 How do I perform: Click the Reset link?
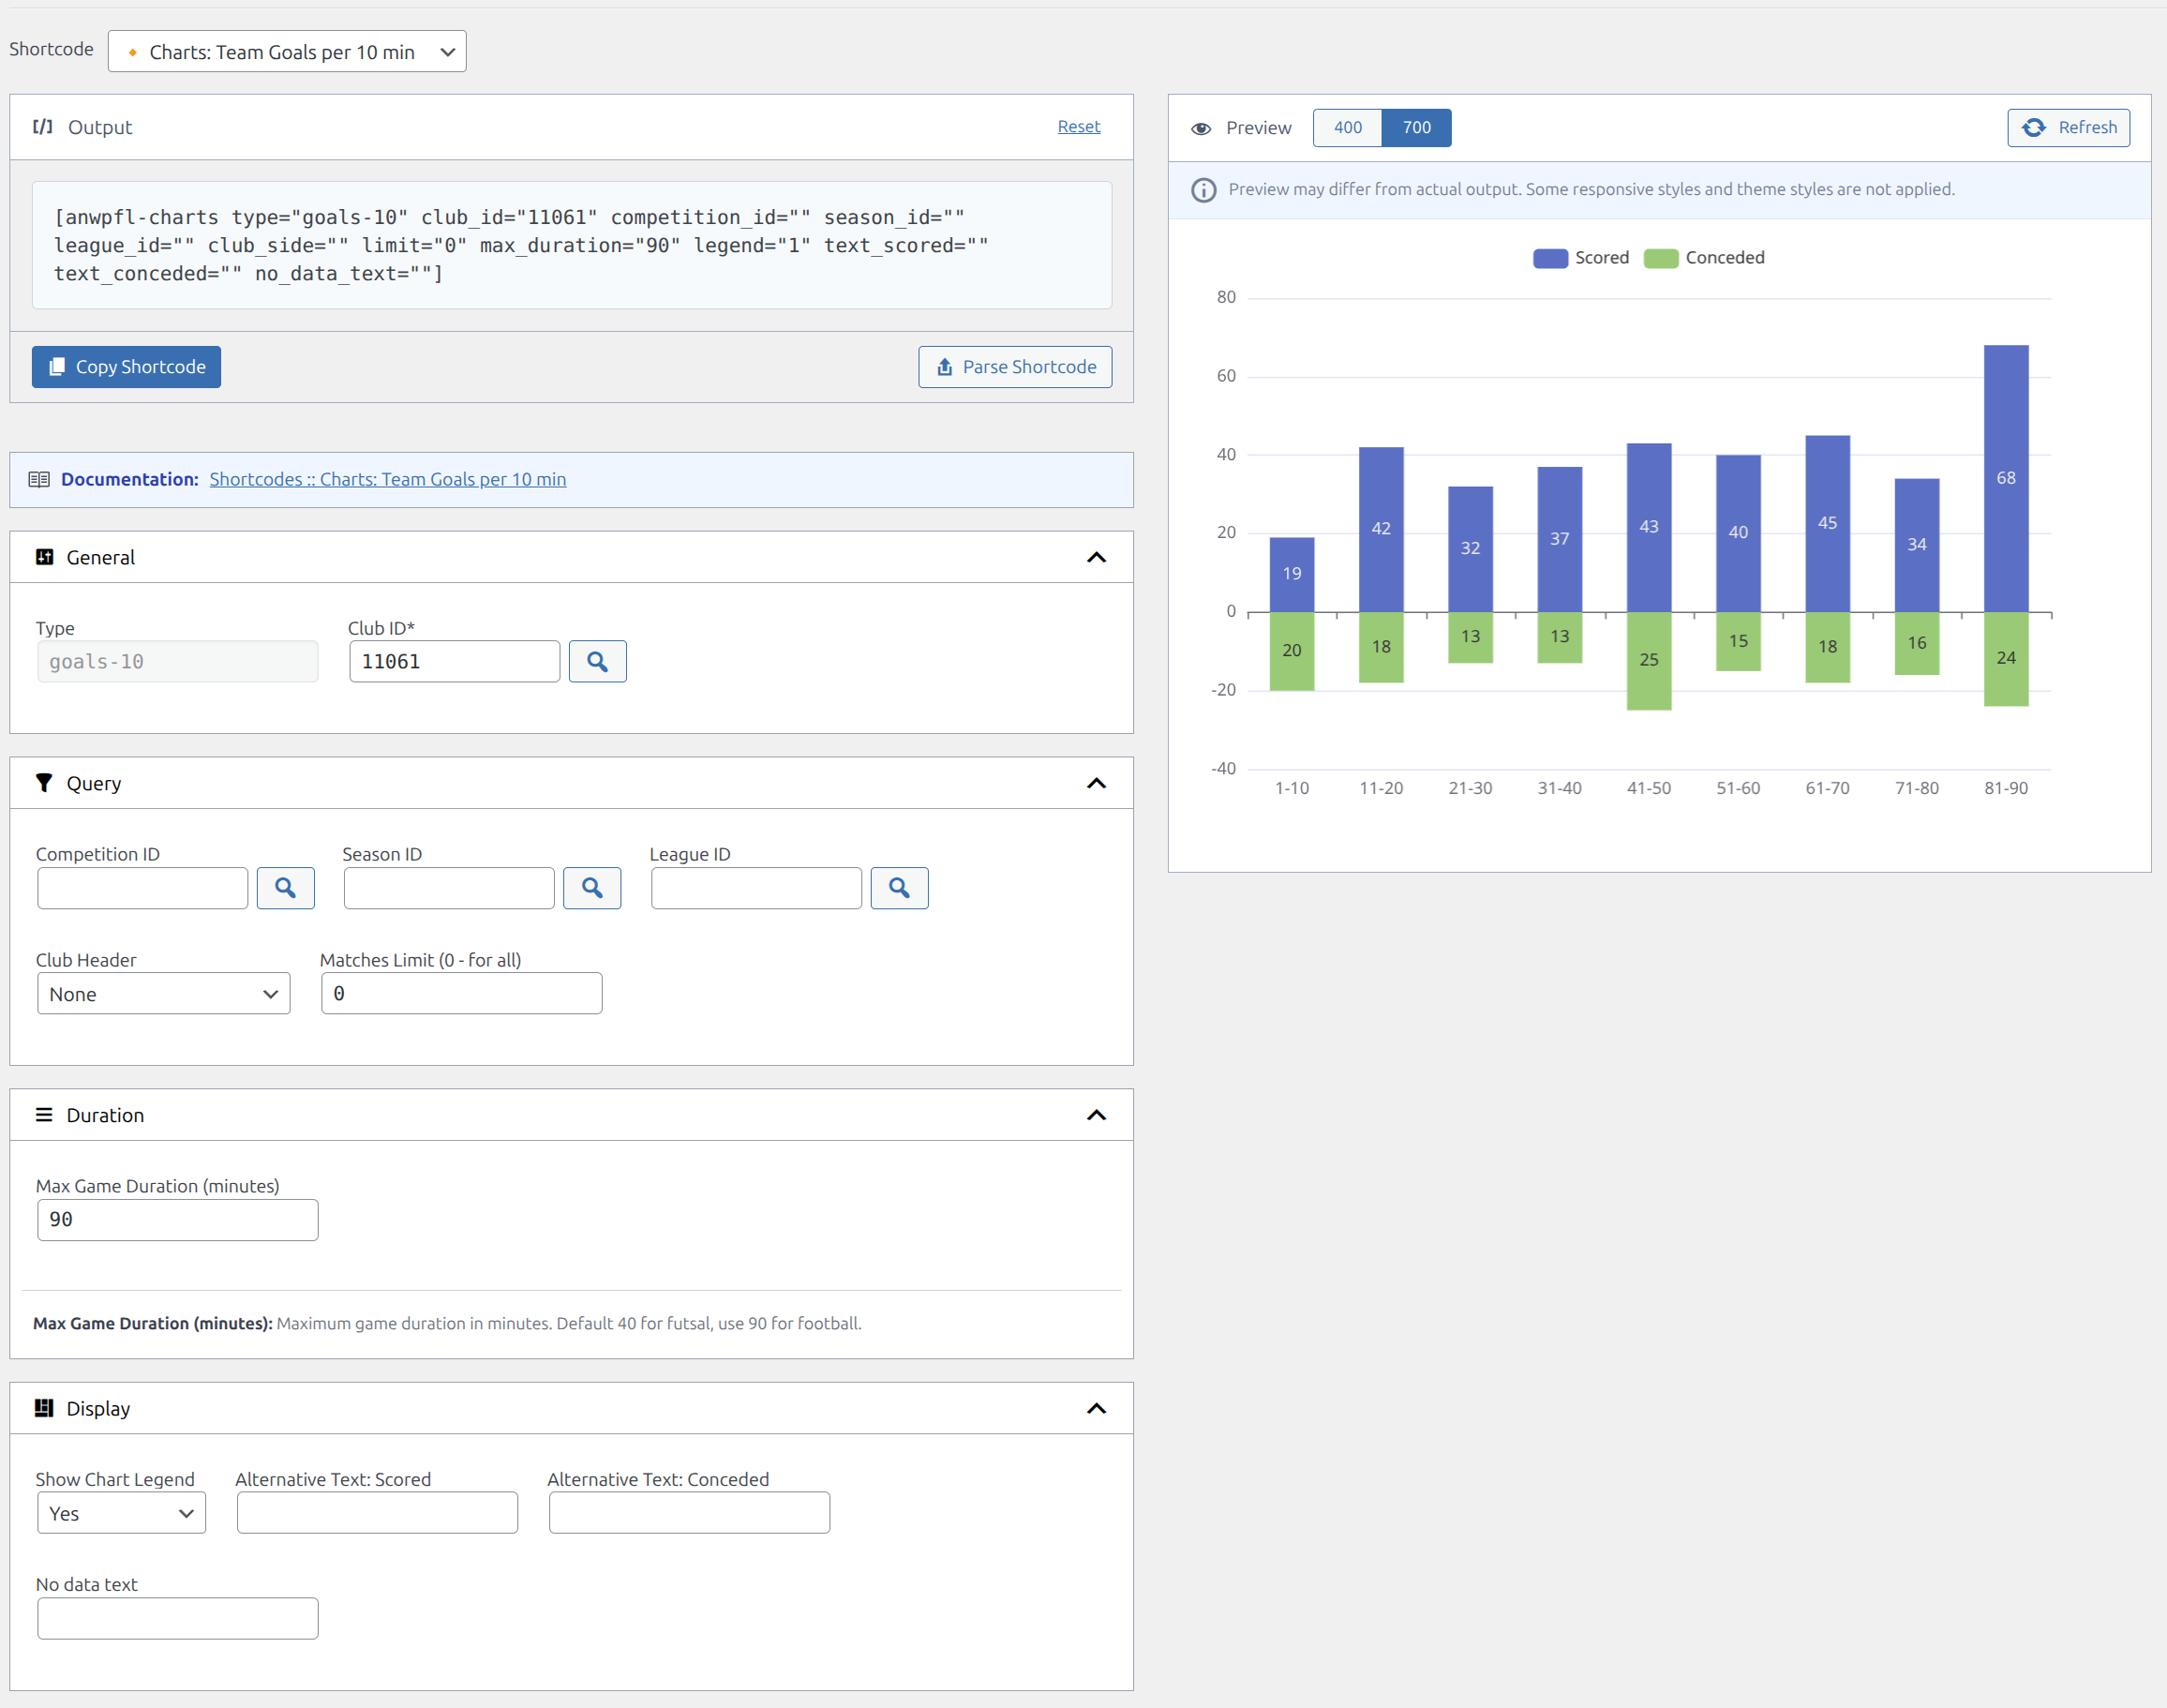tap(1078, 126)
